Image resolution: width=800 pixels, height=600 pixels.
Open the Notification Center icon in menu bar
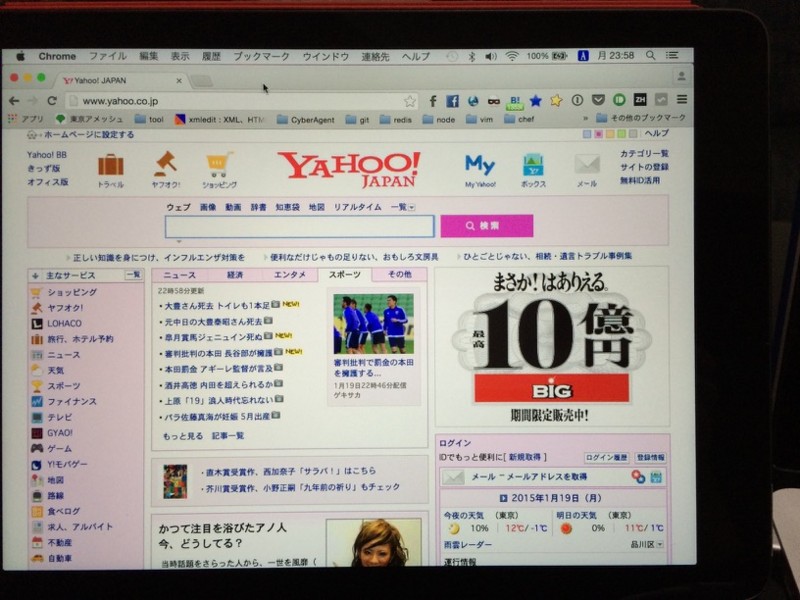pyautogui.click(x=672, y=55)
